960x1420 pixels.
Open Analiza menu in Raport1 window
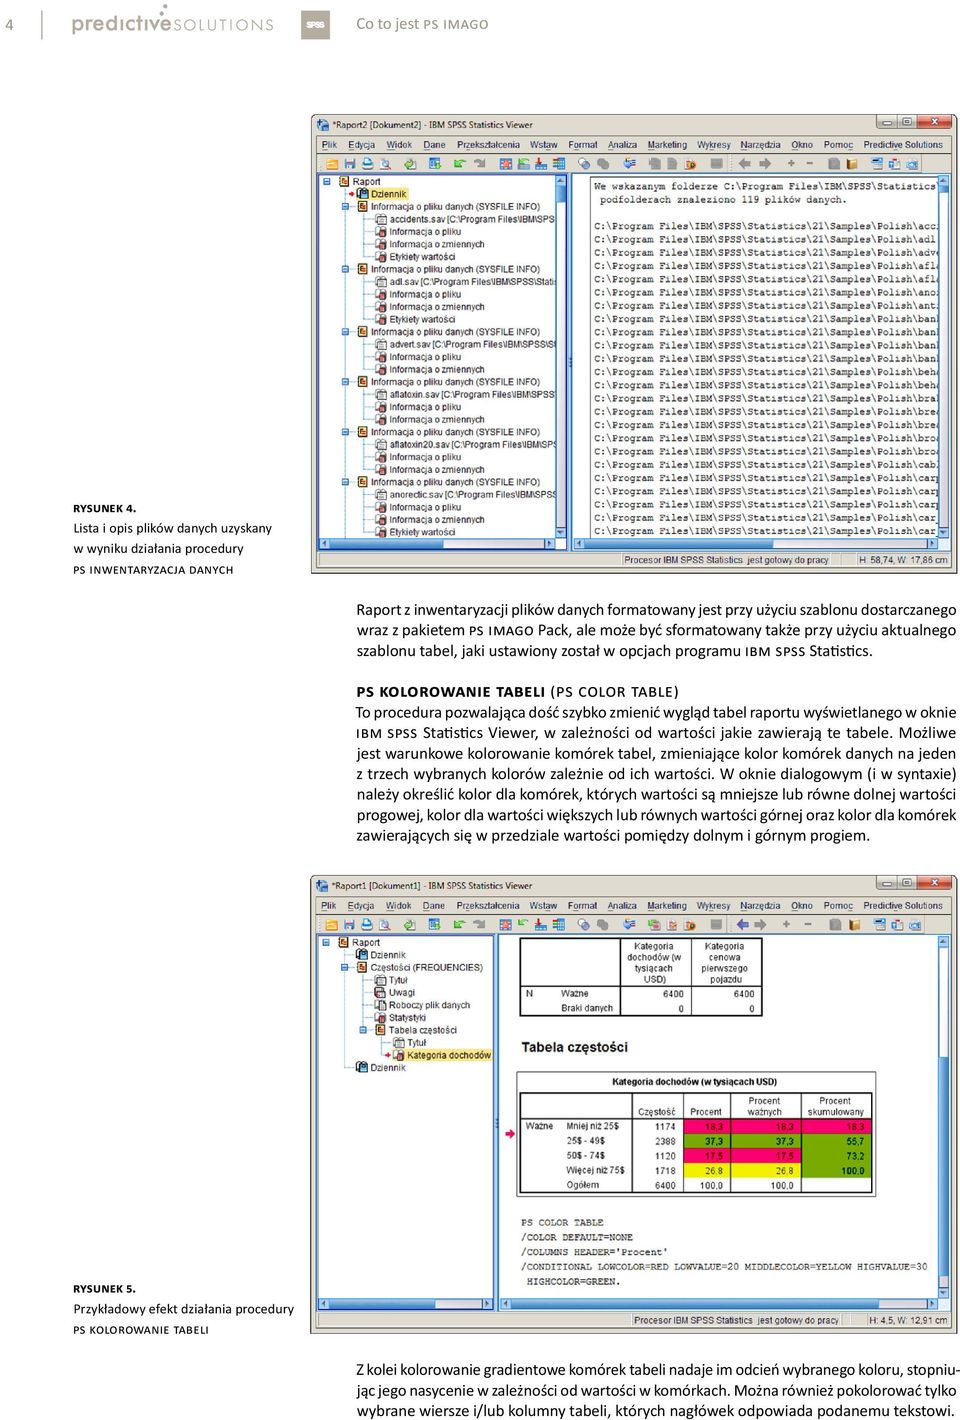click(x=622, y=906)
